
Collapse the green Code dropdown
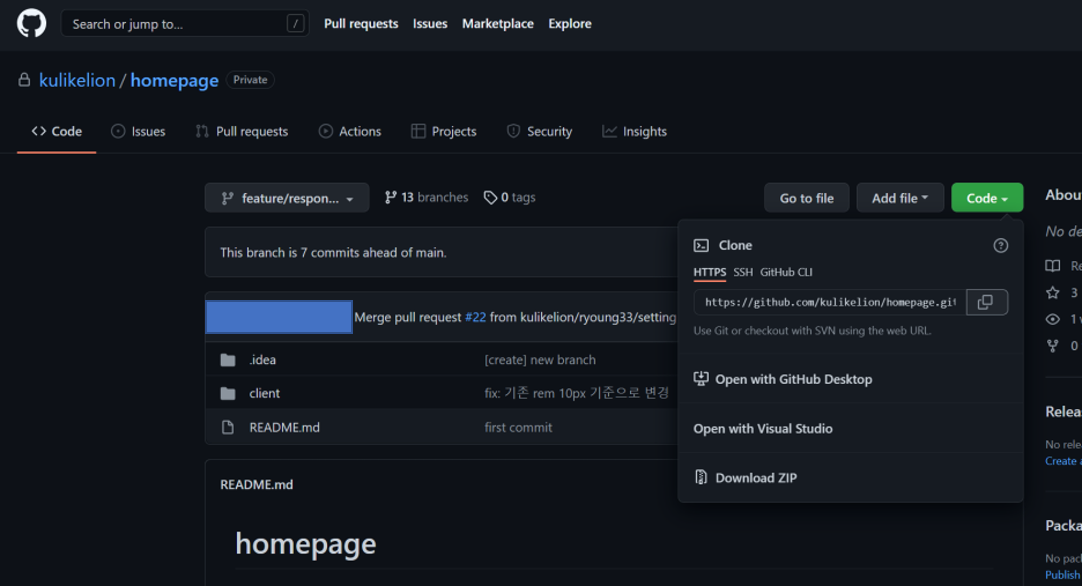(986, 197)
